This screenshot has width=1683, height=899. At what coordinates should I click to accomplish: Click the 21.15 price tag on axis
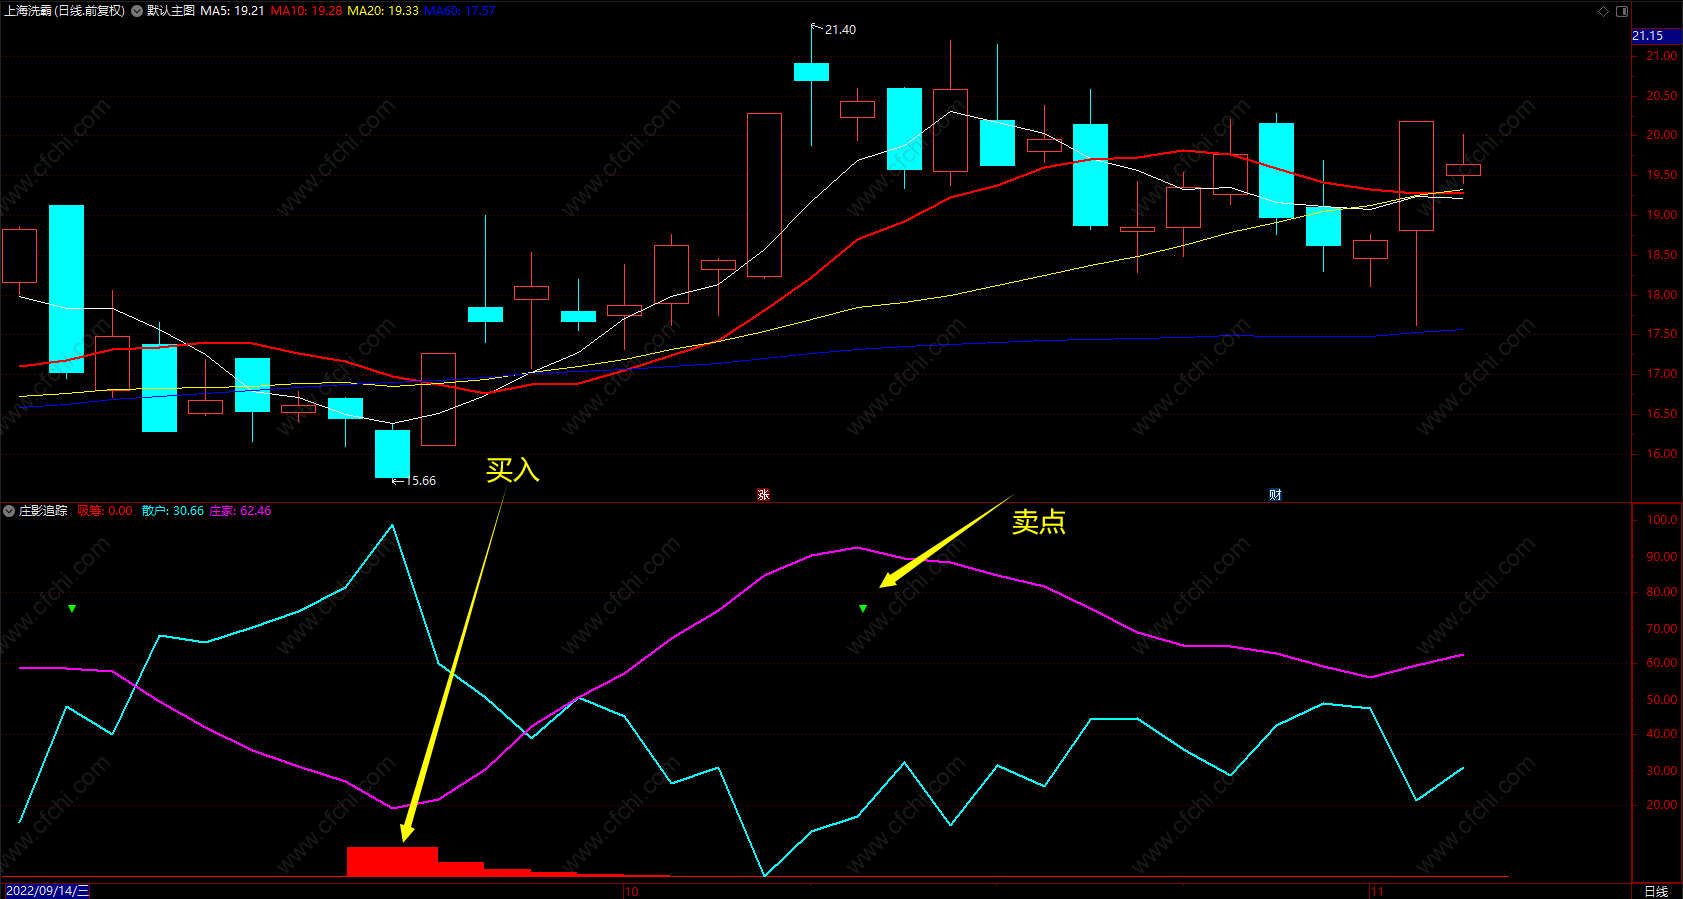coord(1656,36)
